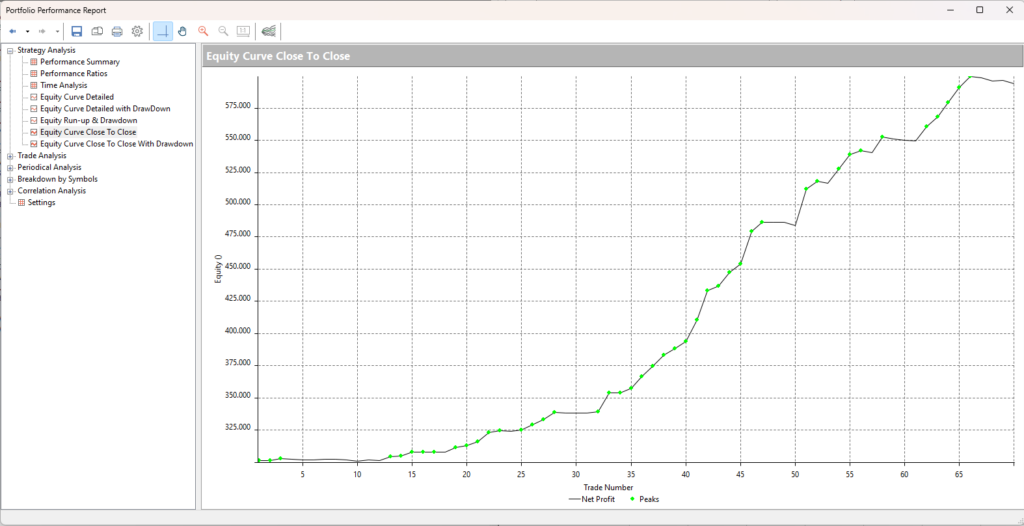
Task: Click the 1:1 reset zoom icon
Action: [243, 31]
